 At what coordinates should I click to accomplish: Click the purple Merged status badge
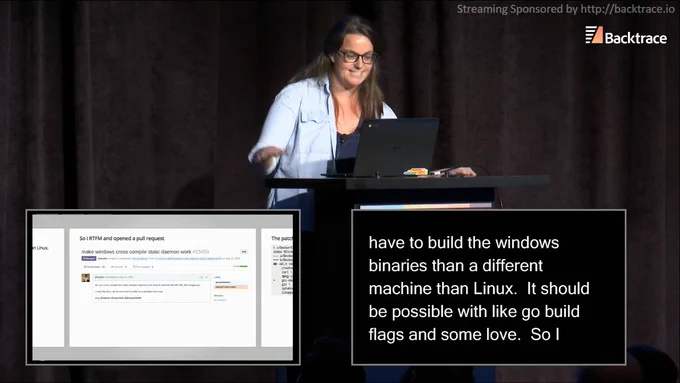tap(89, 259)
